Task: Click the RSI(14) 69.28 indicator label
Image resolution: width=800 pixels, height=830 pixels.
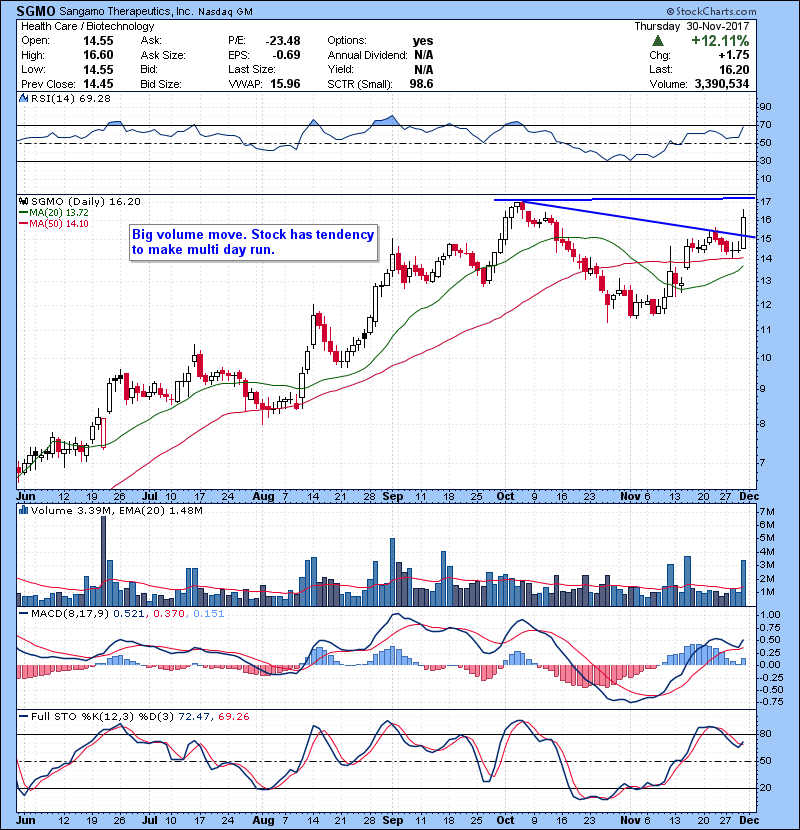Action: point(71,98)
